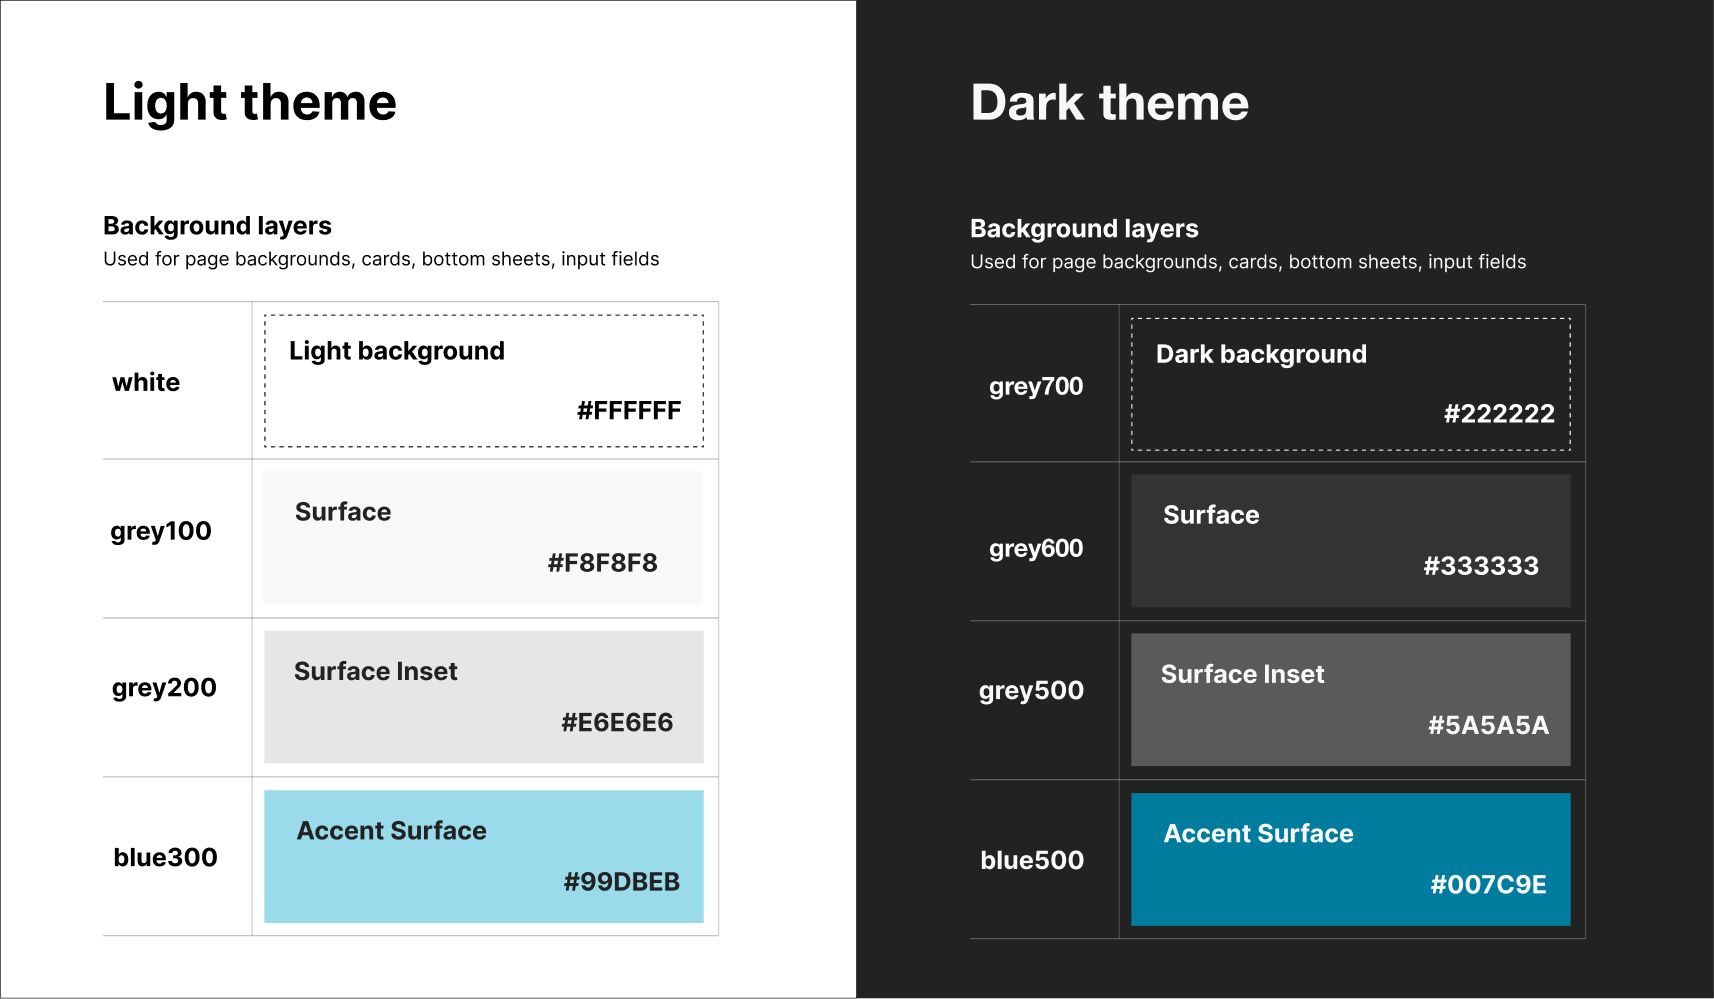This screenshot has height=999, width=1714.
Task: Select 'Background layers' title in dark theme
Action: (1084, 229)
